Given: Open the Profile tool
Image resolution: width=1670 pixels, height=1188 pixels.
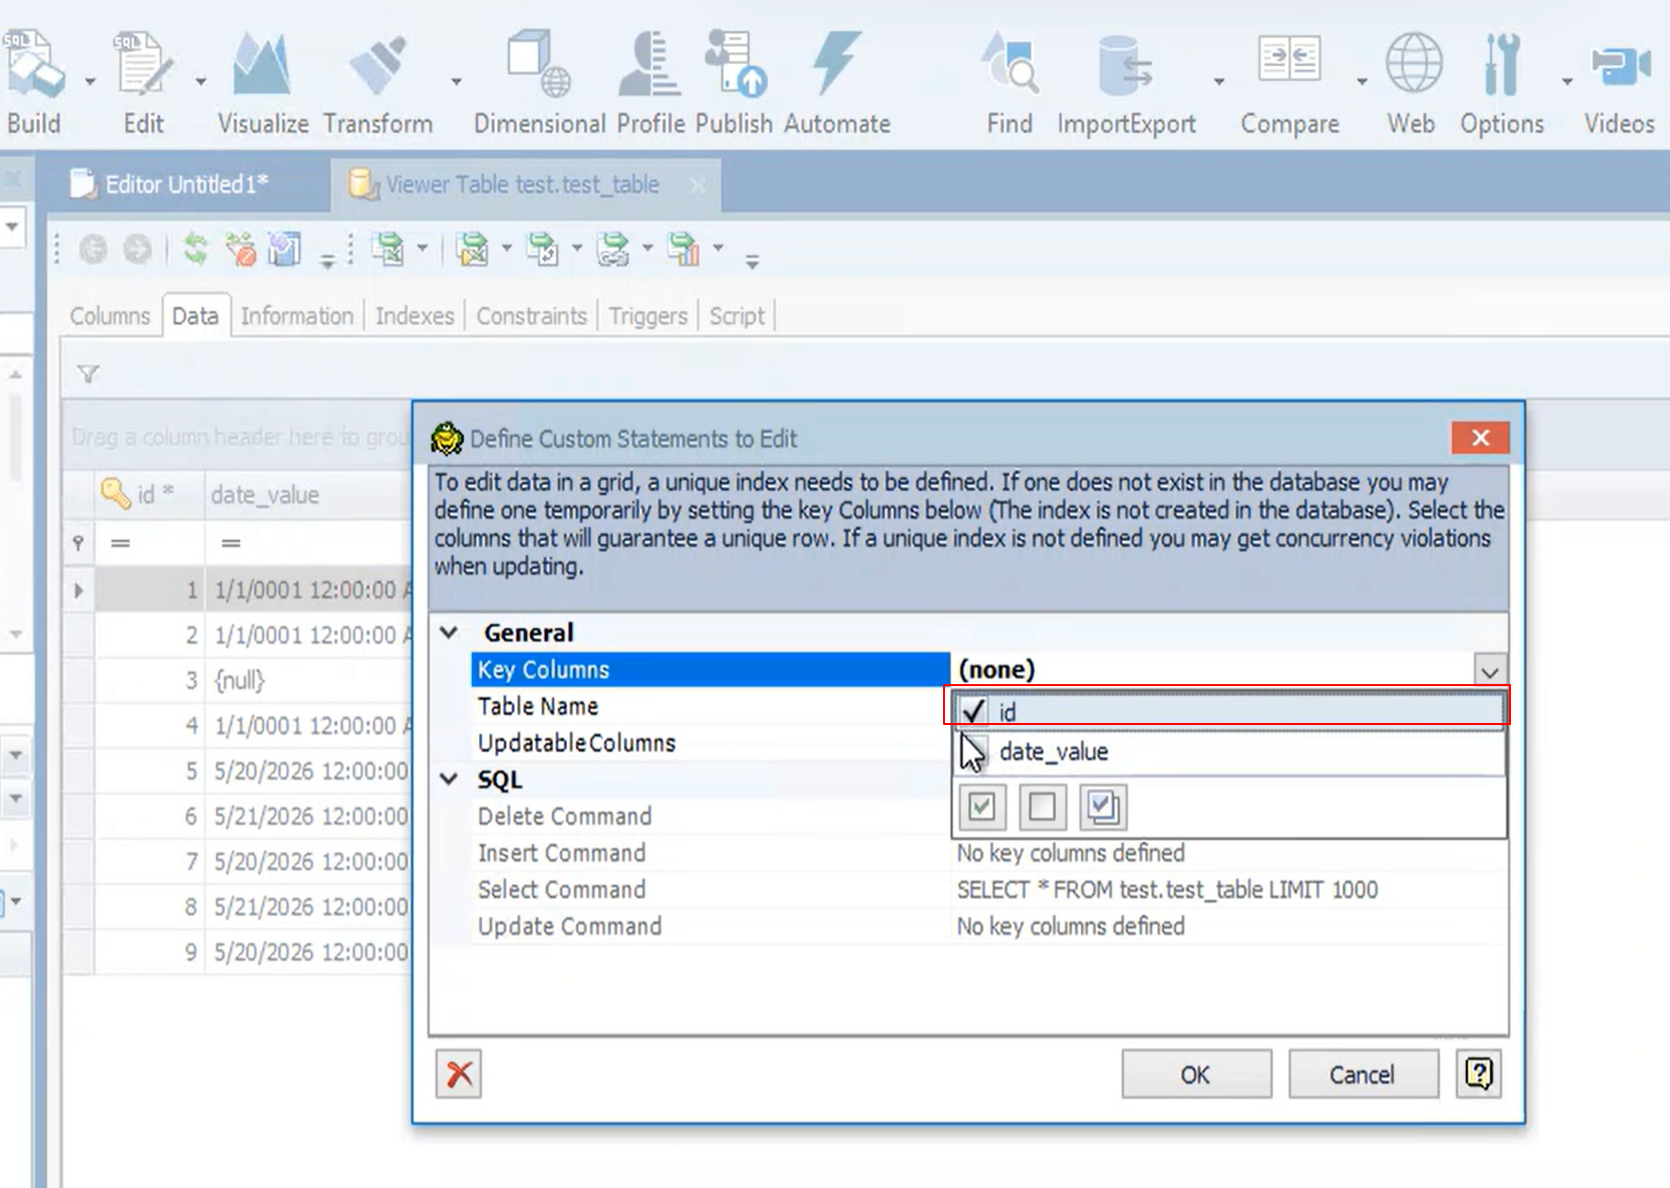Looking at the screenshot, I should 650,83.
